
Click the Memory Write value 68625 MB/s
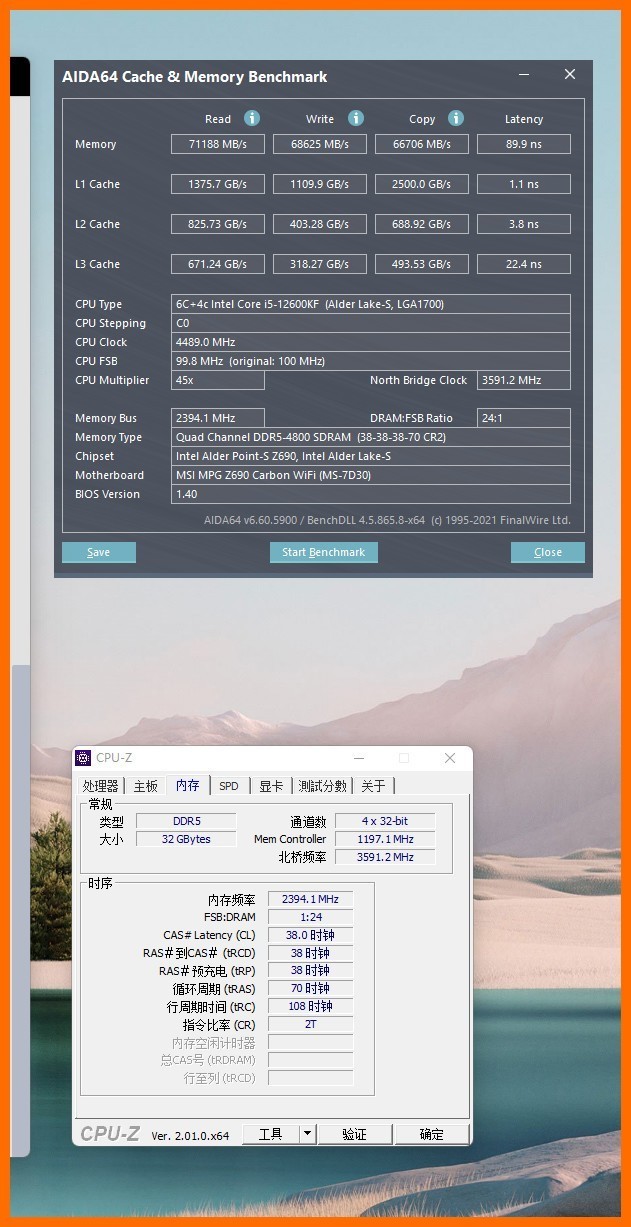pyautogui.click(x=320, y=144)
